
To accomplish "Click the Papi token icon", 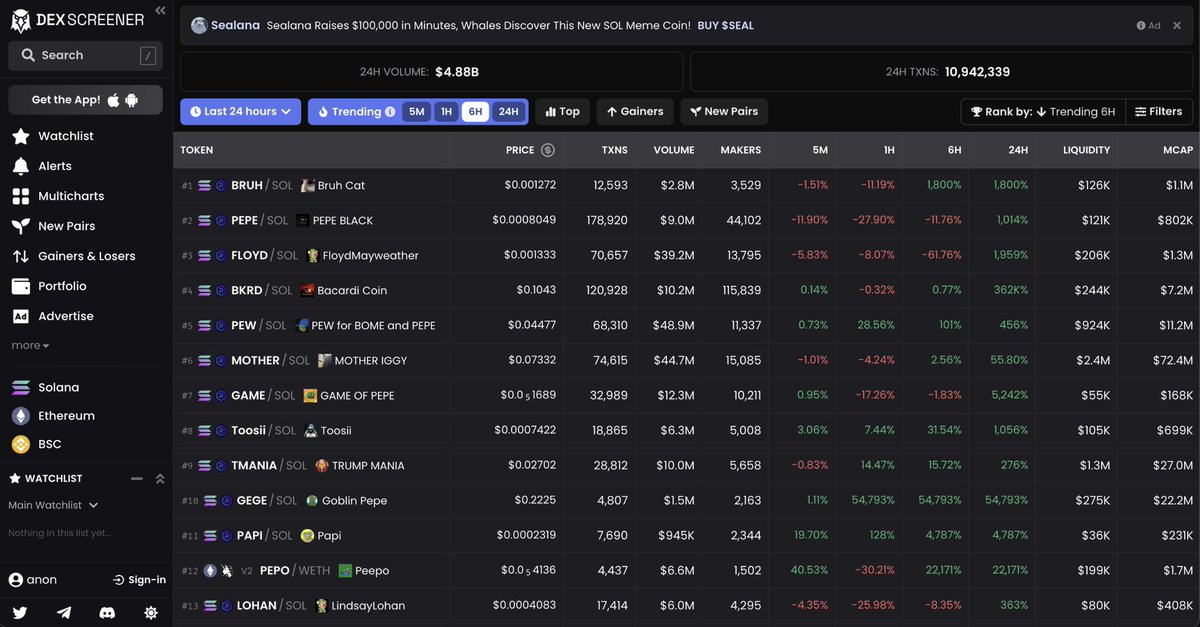I will [307, 535].
